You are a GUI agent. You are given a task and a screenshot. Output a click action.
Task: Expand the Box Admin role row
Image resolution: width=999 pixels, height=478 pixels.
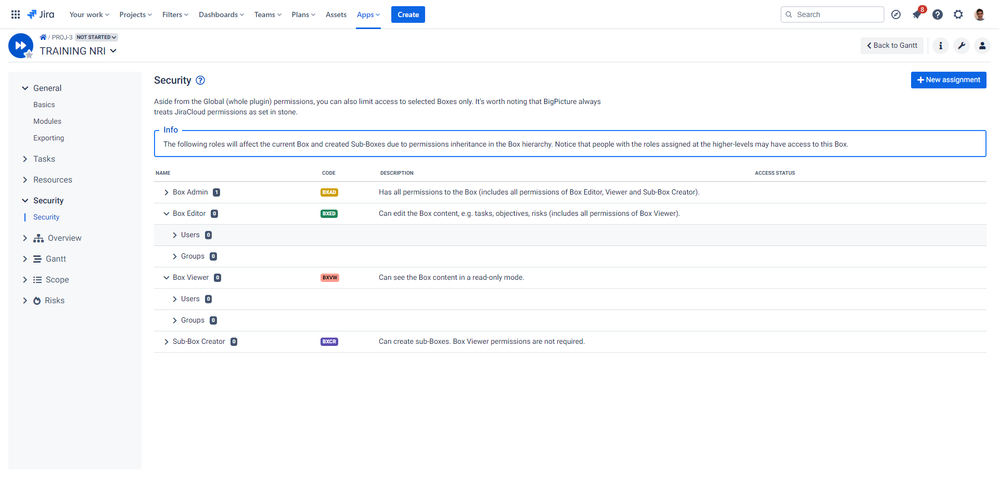[166, 192]
